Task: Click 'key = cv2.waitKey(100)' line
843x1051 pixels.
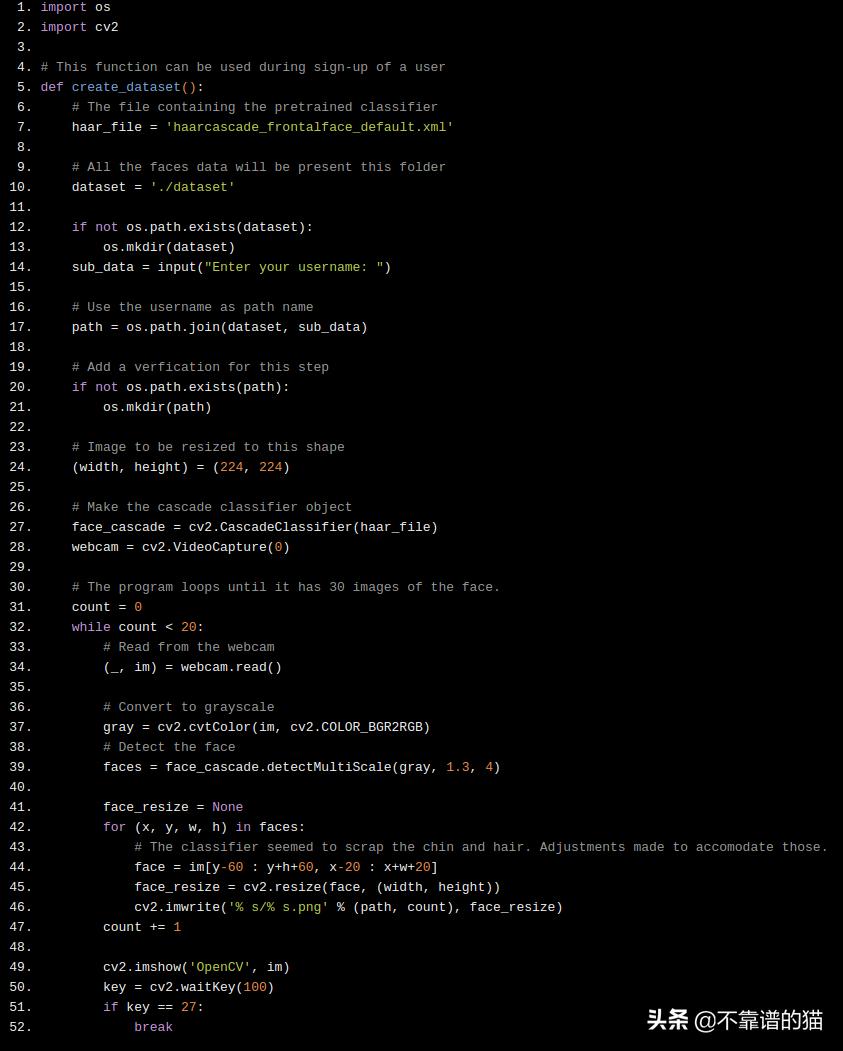Action: [188, 987]
